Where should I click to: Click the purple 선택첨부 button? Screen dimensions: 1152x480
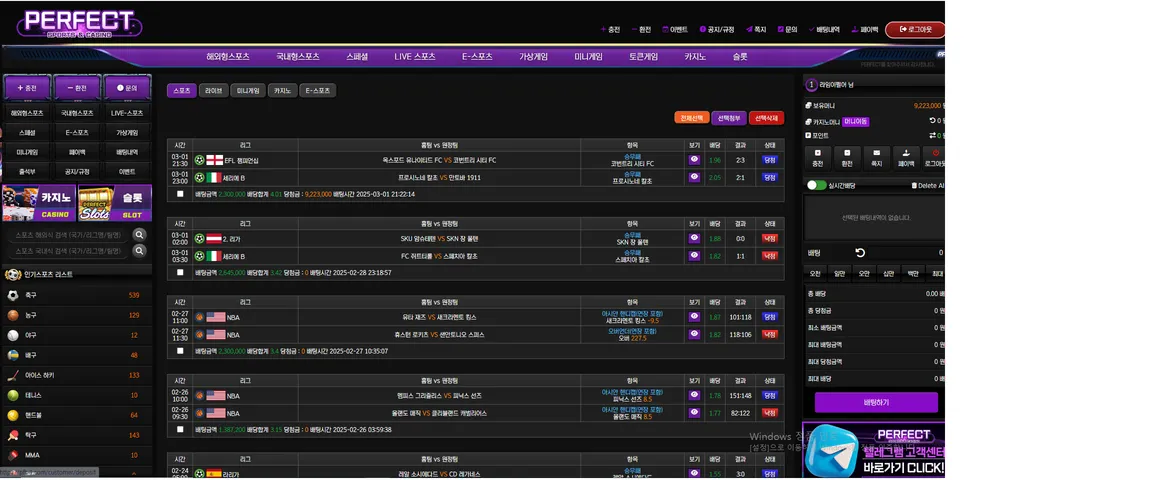[x=729, y=118]
